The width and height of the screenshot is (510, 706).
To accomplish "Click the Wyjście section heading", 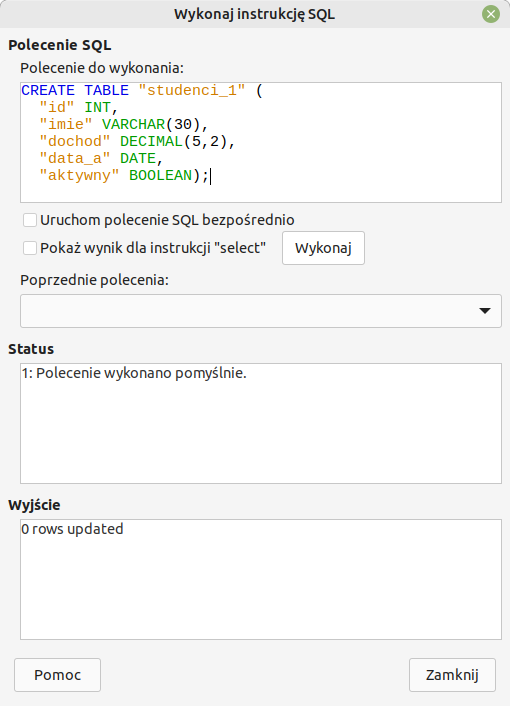I will pos(34,505).
